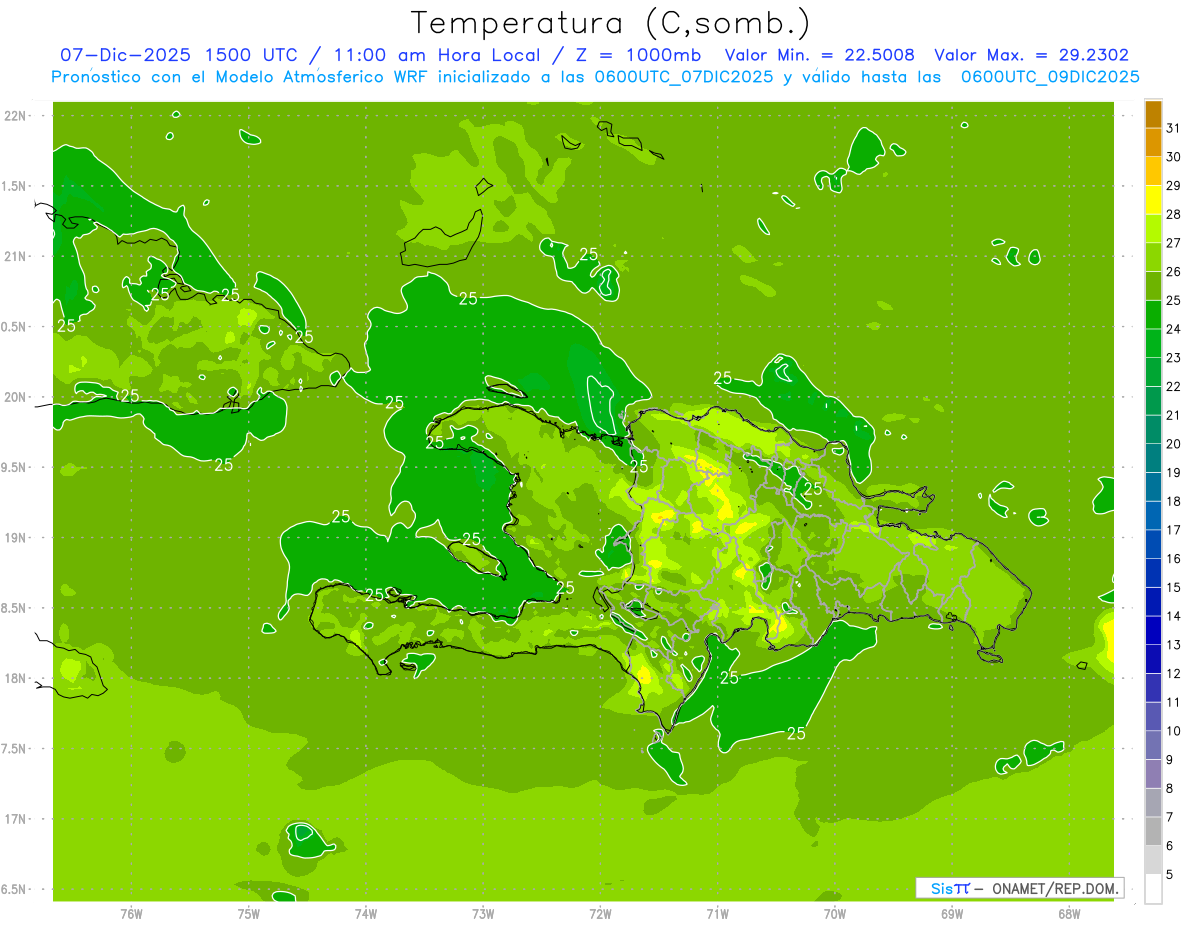The image size is (1200, 927).
Task: Click the '0600UTC_09DIC2025' valid-until time
Action: (1050, 77)
